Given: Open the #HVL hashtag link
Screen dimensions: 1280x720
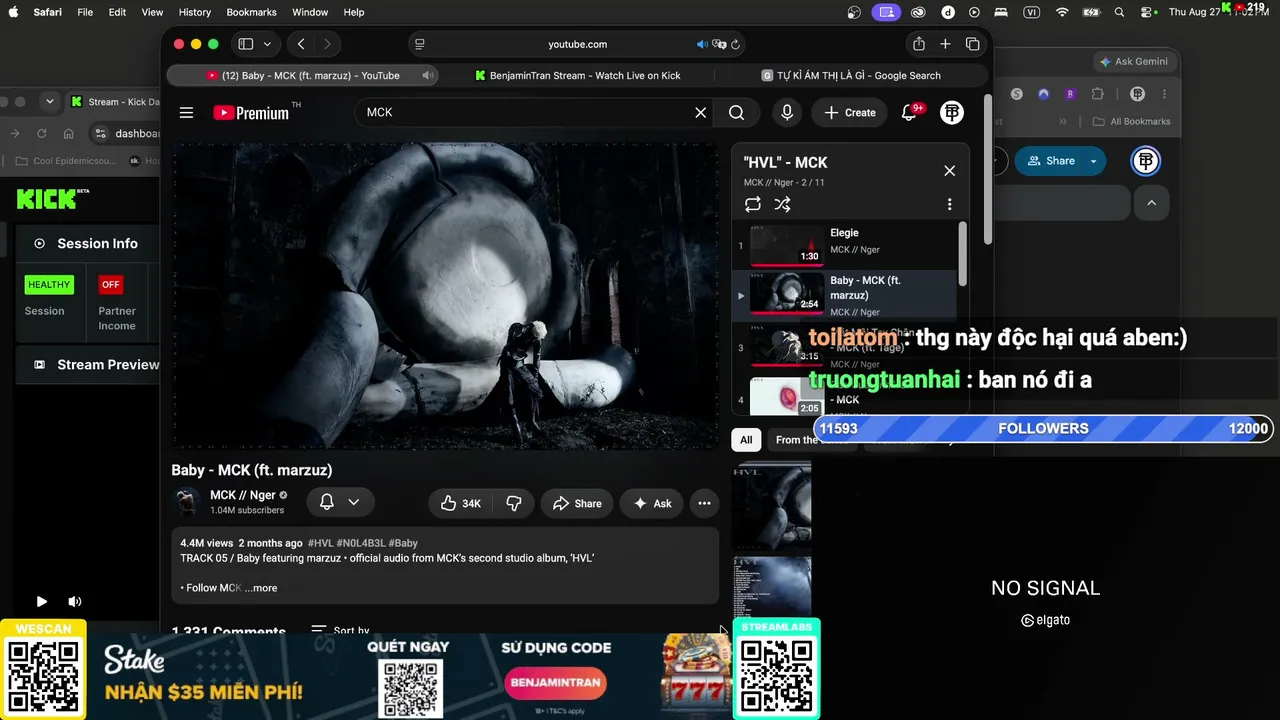Looking at the screenshot, I should pyautogui.click(x=320, y=543).
